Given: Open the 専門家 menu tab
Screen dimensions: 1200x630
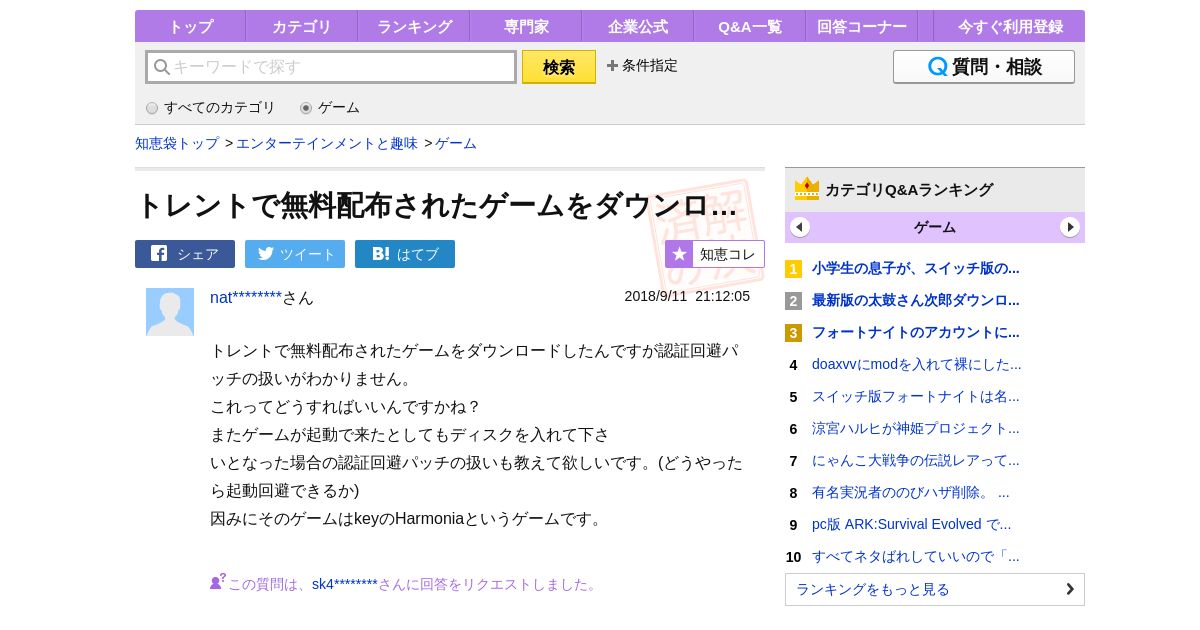Looking at the screenshot, I should [526, 26].
